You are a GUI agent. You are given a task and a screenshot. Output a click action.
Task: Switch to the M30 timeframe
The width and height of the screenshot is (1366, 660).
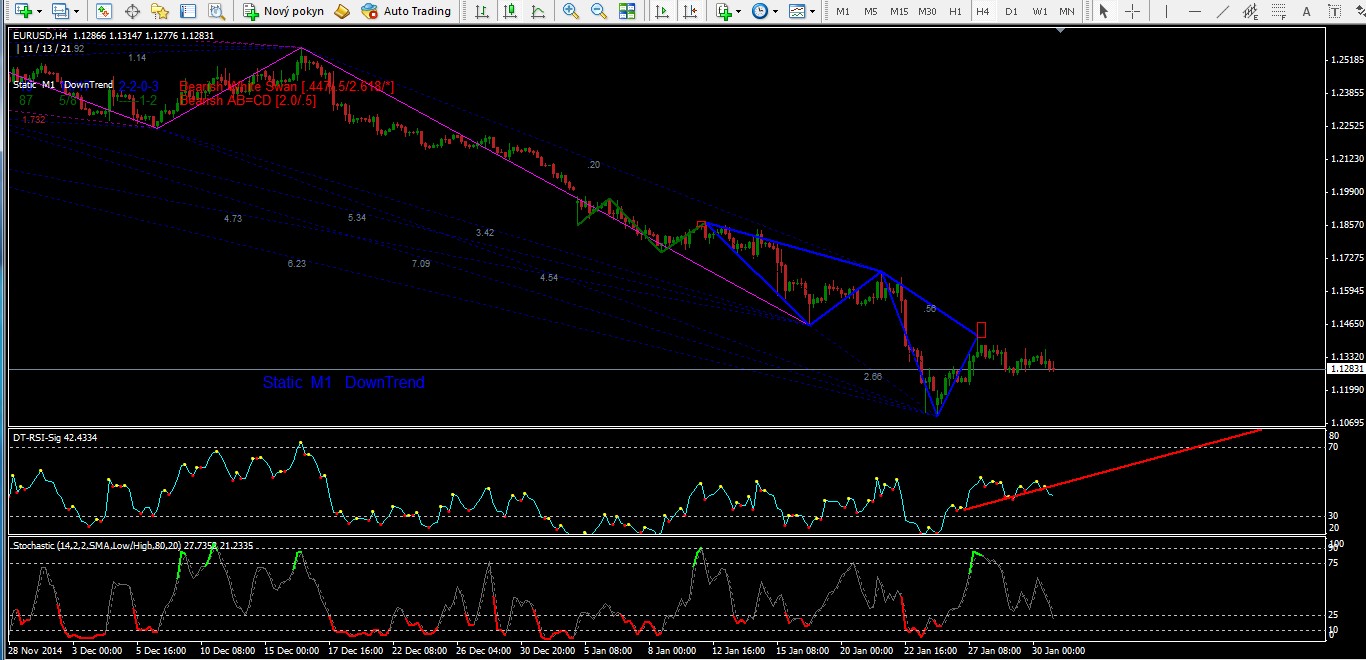click(927, 11)
